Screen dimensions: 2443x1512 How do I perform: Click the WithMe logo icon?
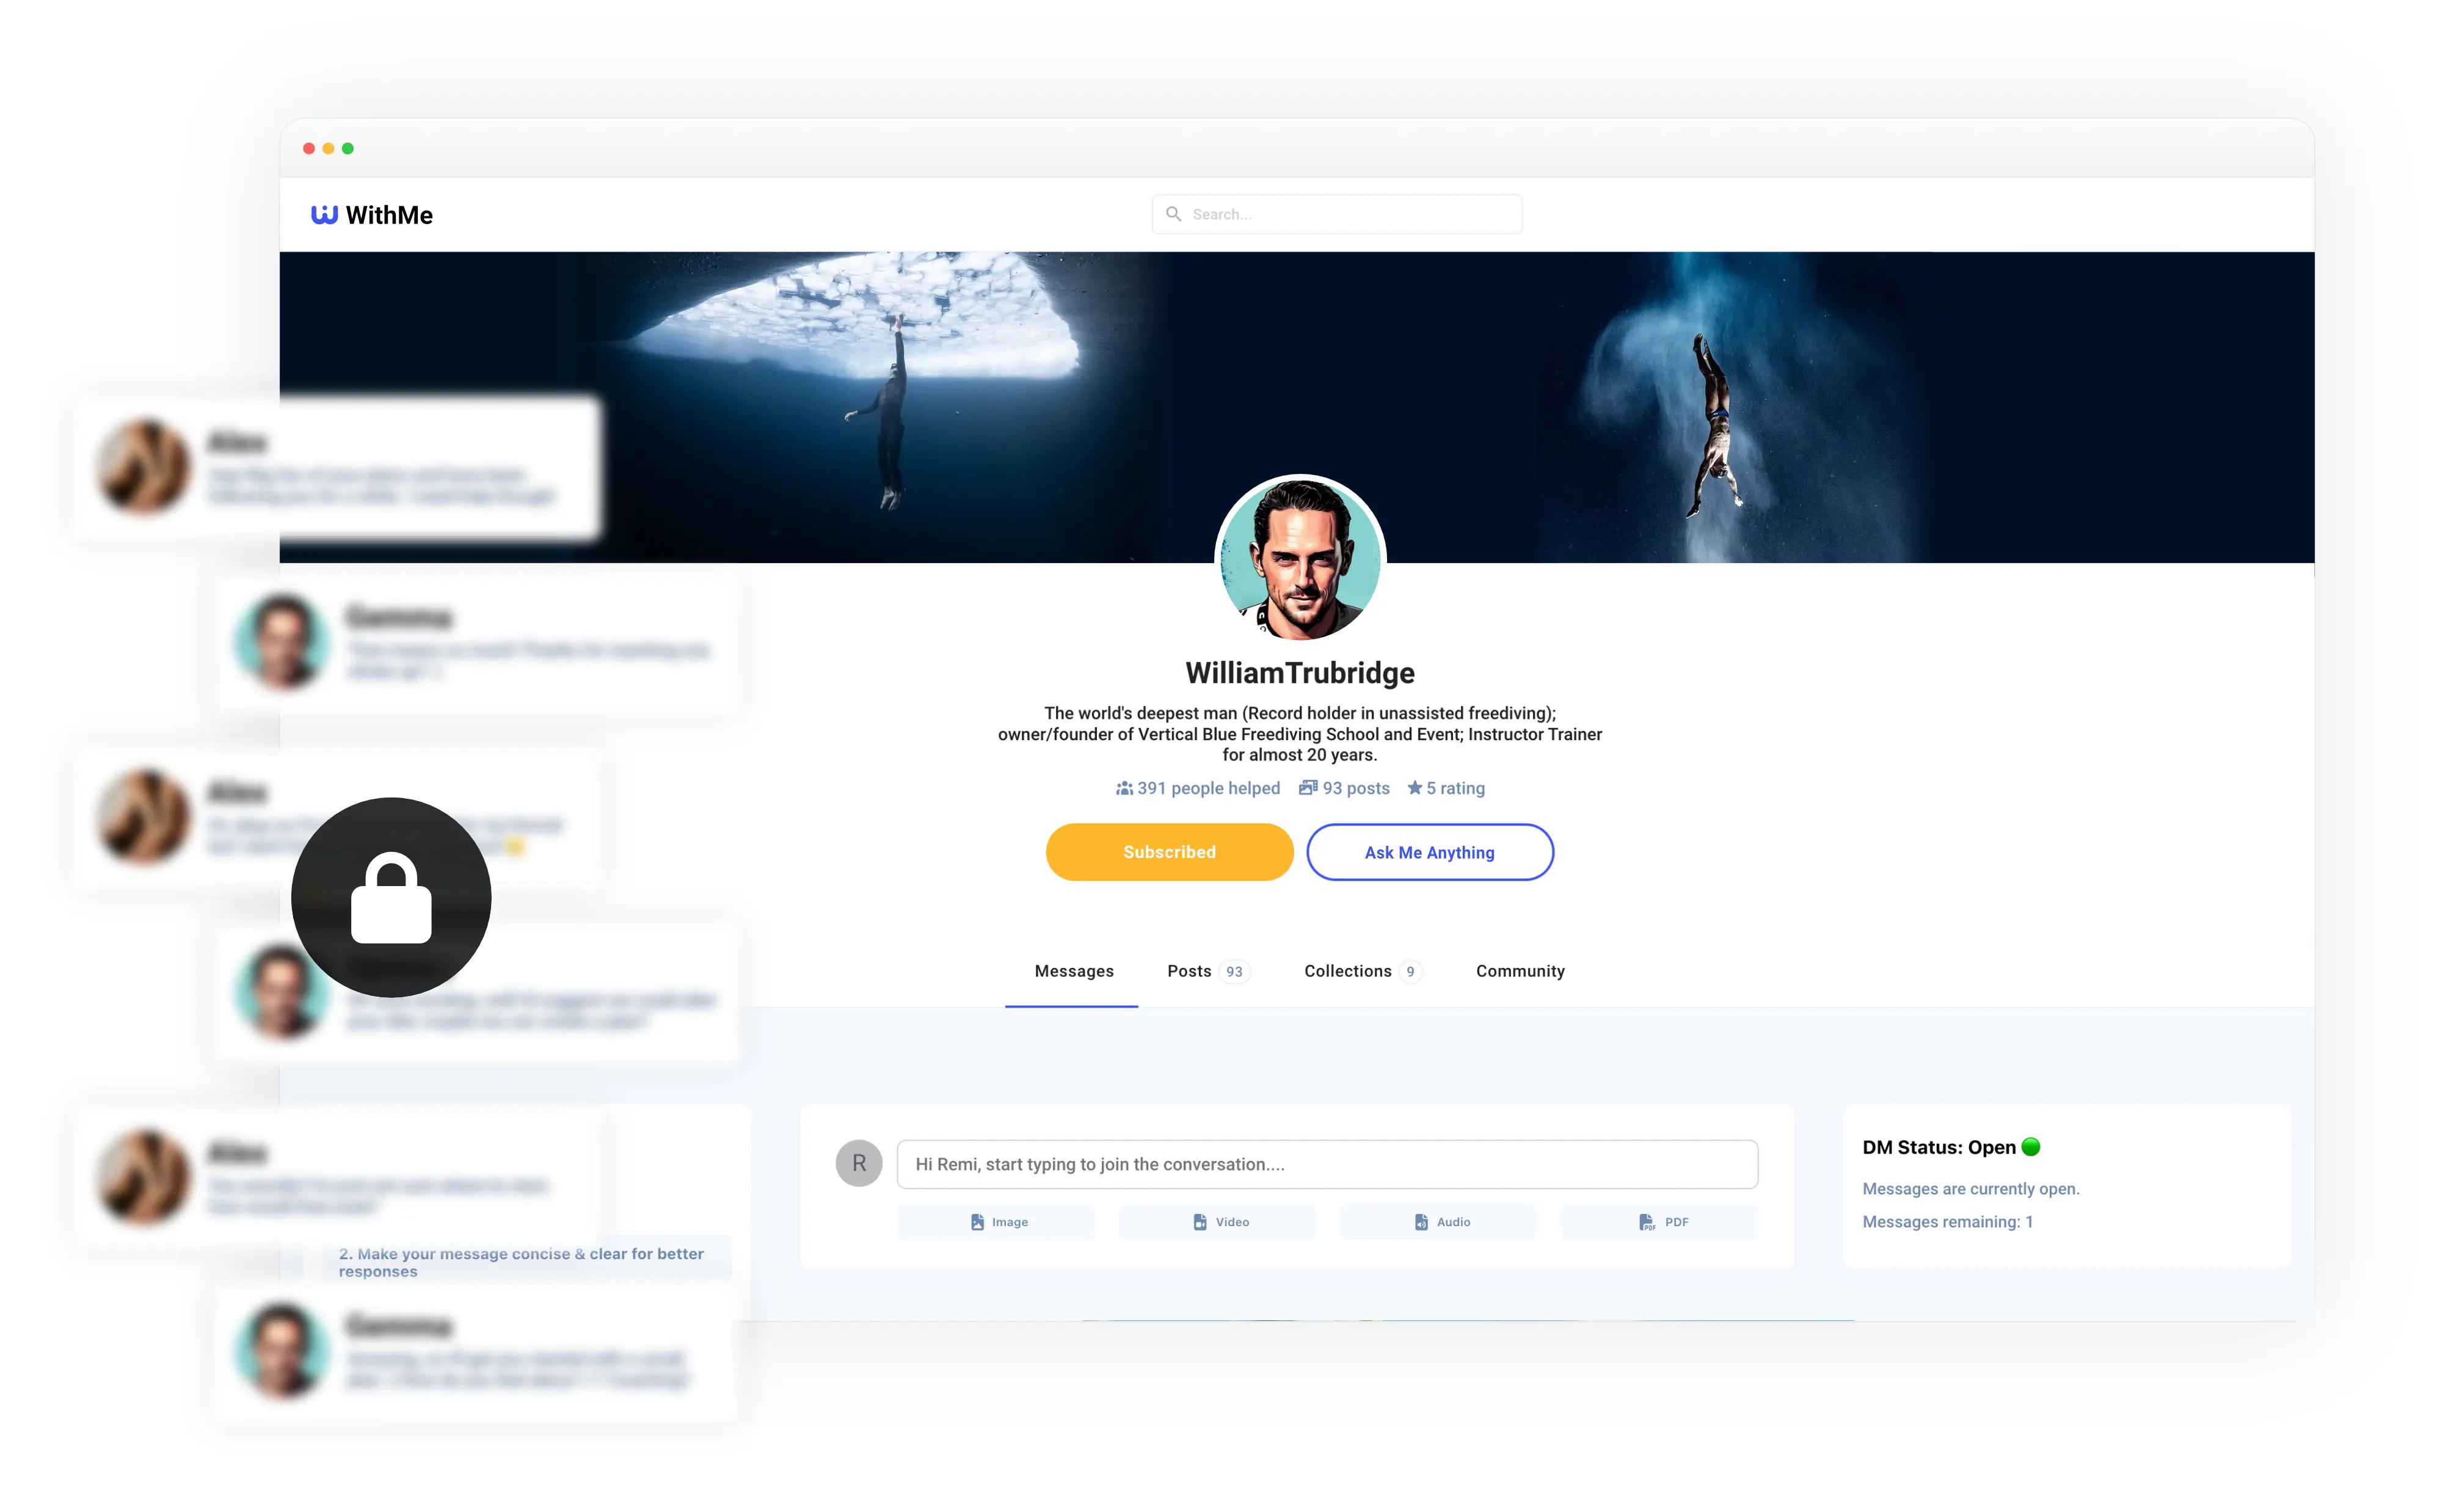coord(324,215)
